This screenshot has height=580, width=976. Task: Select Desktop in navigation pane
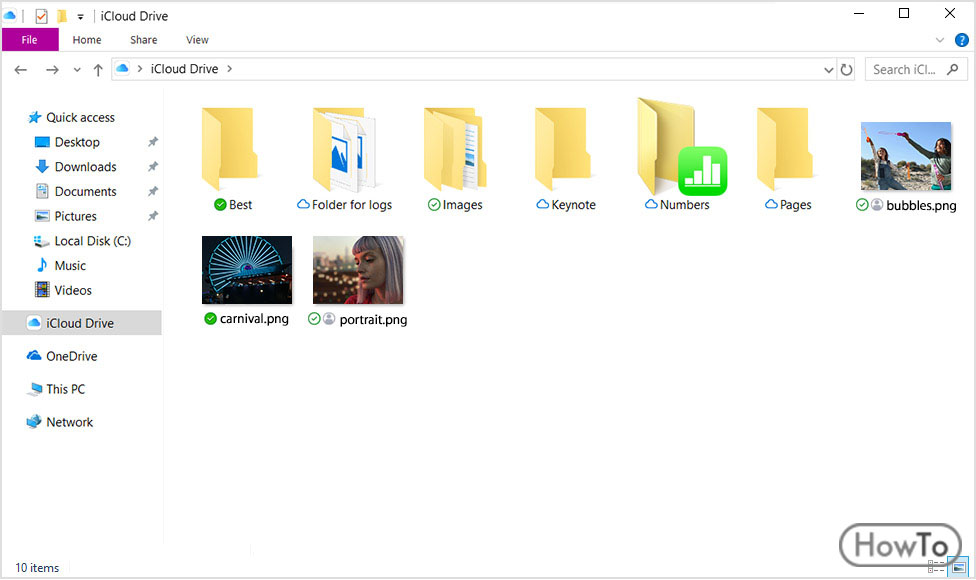[x=77, y=143]
